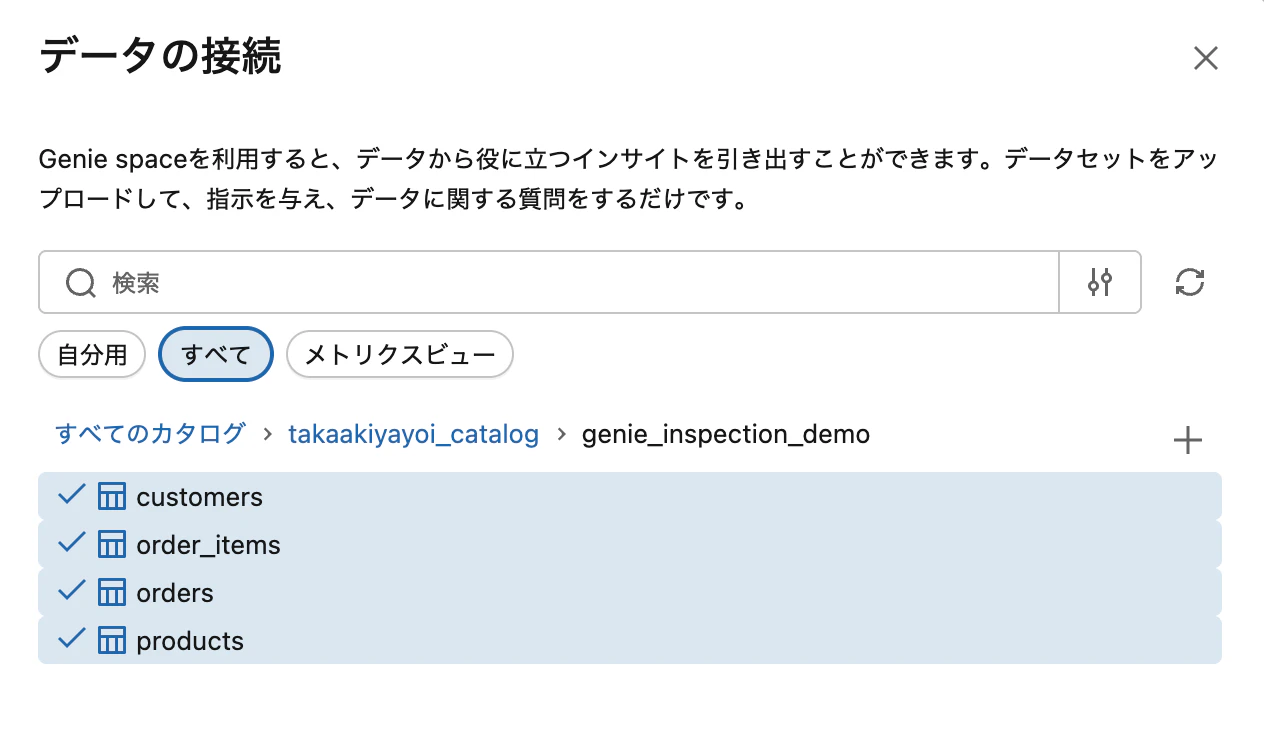
Task: Expand the order_items table row
Action: pyautogui.click(x=208, y=543)
